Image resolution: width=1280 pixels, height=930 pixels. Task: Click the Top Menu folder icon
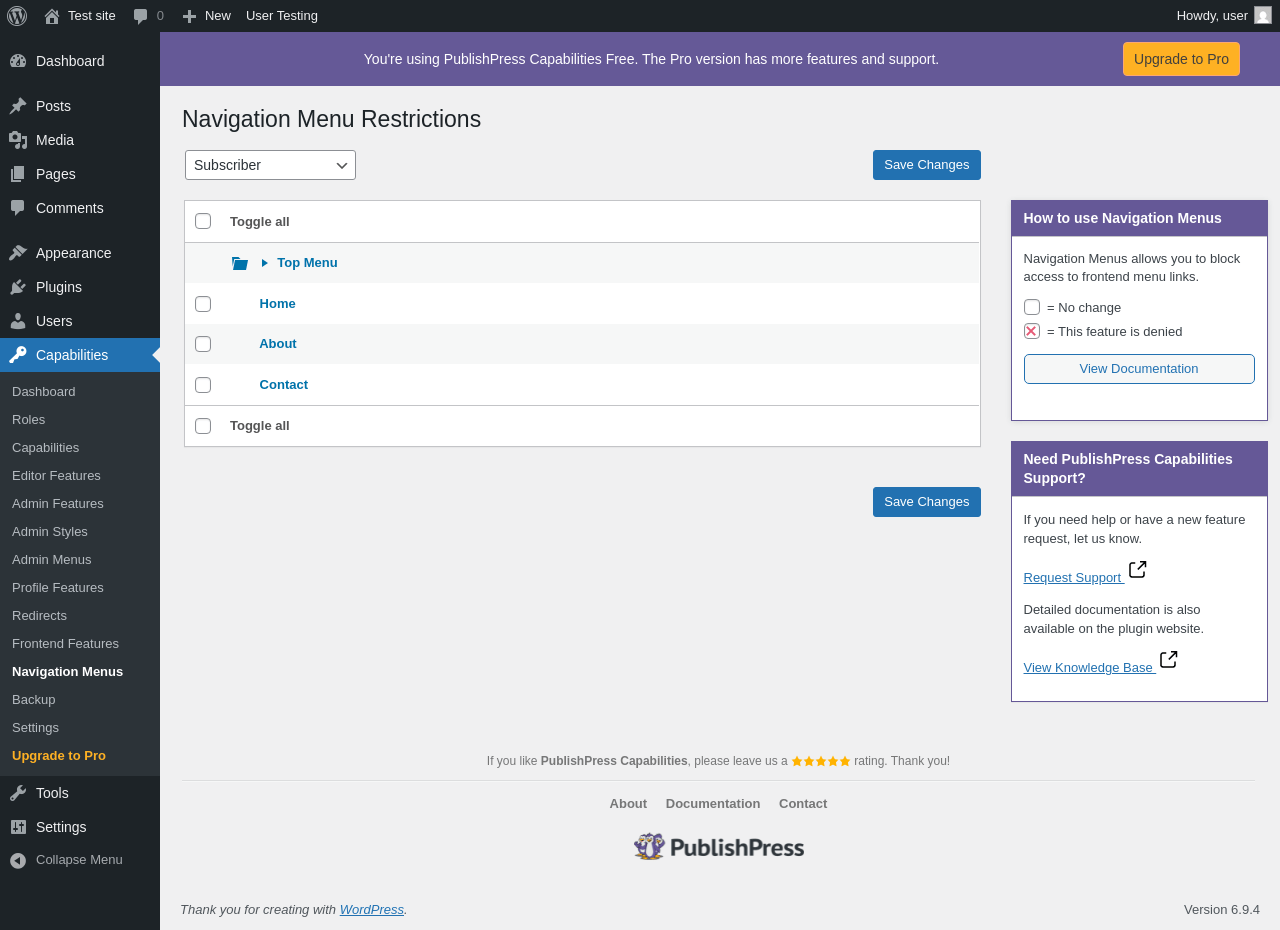tap(240, 263)
